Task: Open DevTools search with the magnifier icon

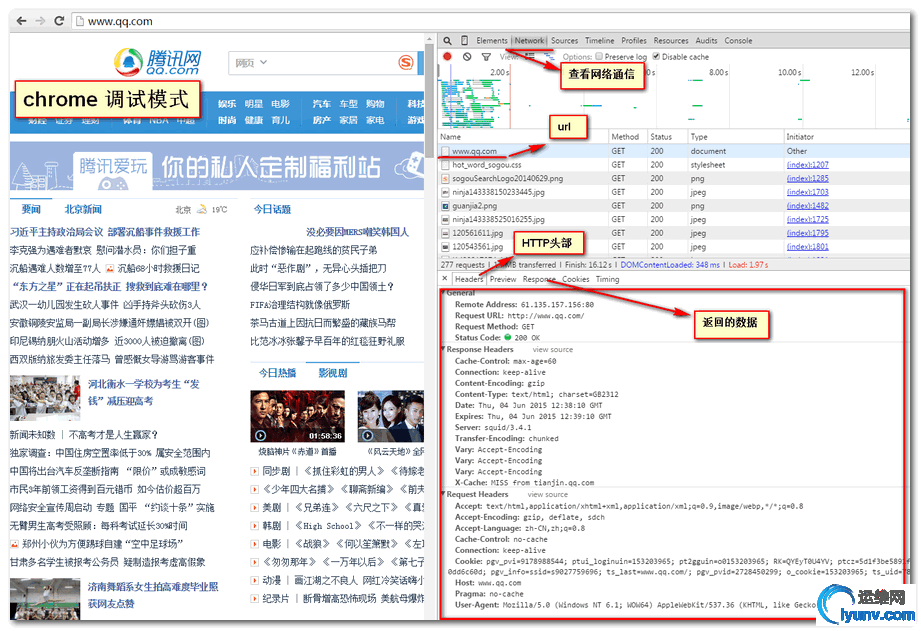Action: [x=448, y=41]
